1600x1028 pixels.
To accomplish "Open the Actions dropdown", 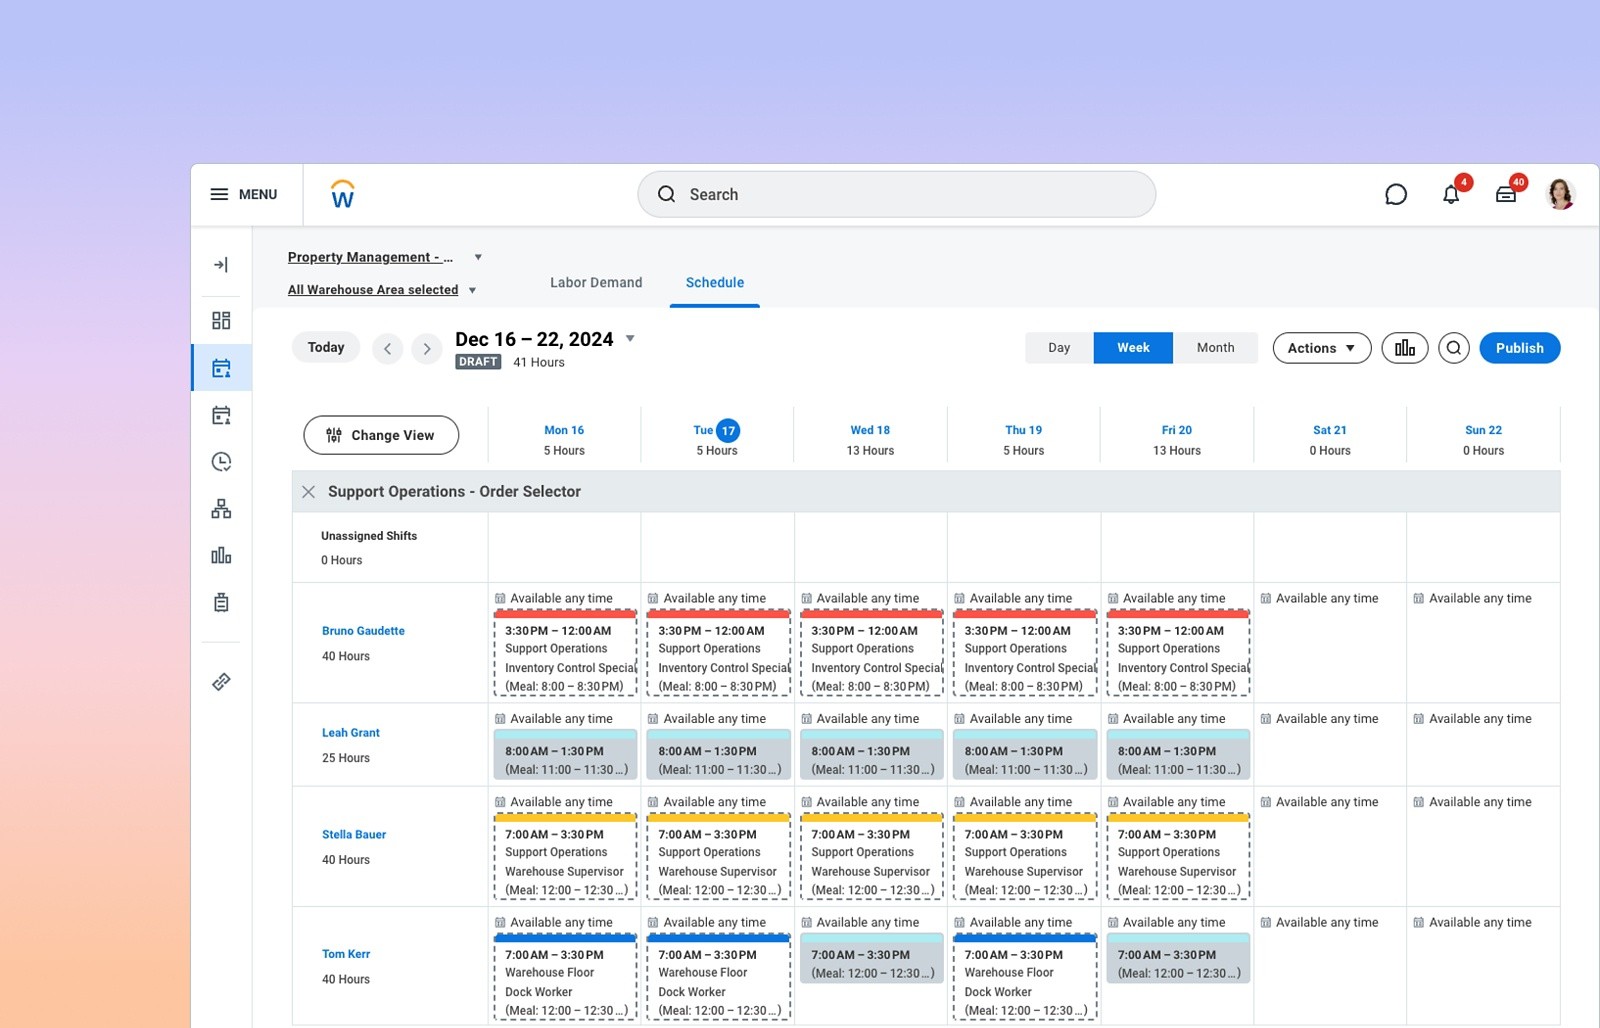I will pyautogui.click(x=1321, y=348).
